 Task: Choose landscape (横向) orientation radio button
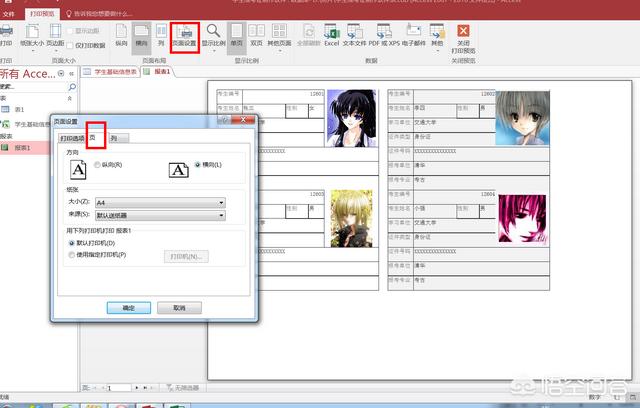point(198,165)
